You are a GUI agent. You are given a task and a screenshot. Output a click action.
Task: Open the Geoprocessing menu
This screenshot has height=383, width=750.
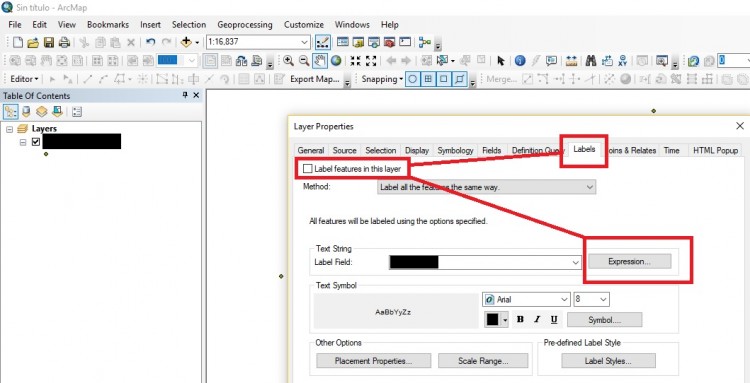244,24
